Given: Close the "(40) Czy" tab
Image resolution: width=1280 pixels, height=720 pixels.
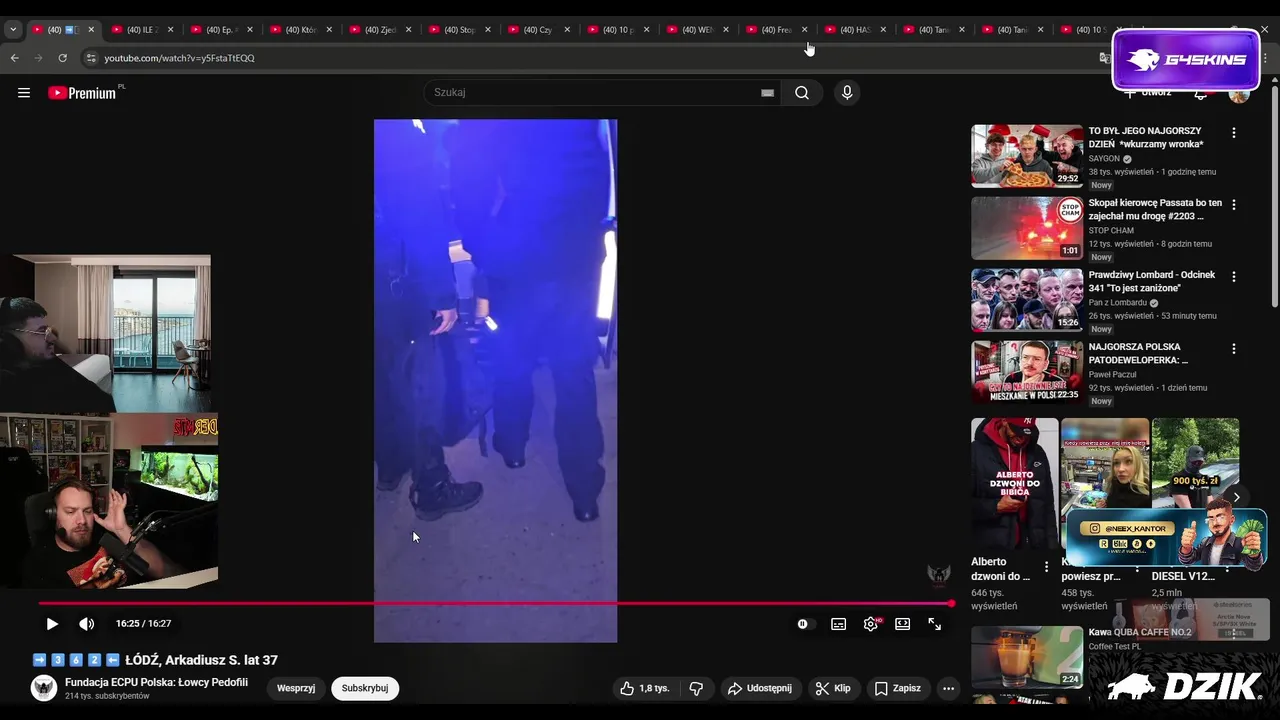Looking at the screenshot, I should [x=567, y=30].
